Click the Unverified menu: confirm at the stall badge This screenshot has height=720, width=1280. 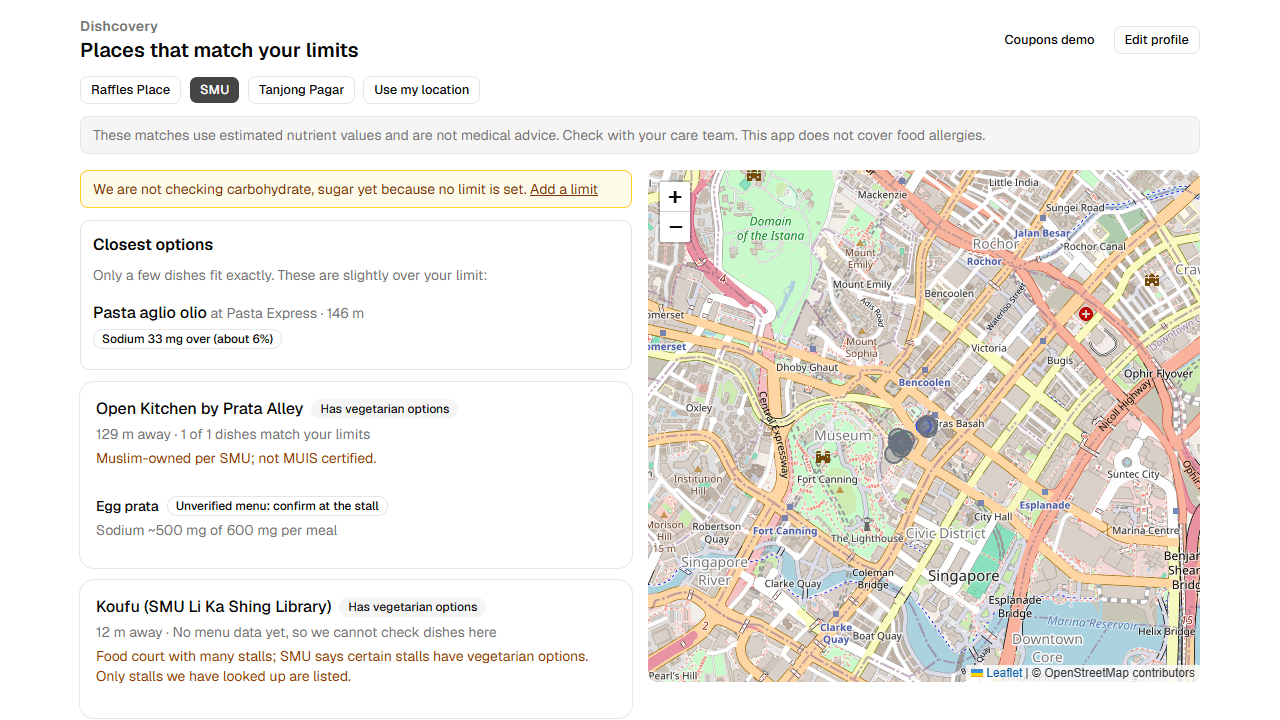point(277,506)
